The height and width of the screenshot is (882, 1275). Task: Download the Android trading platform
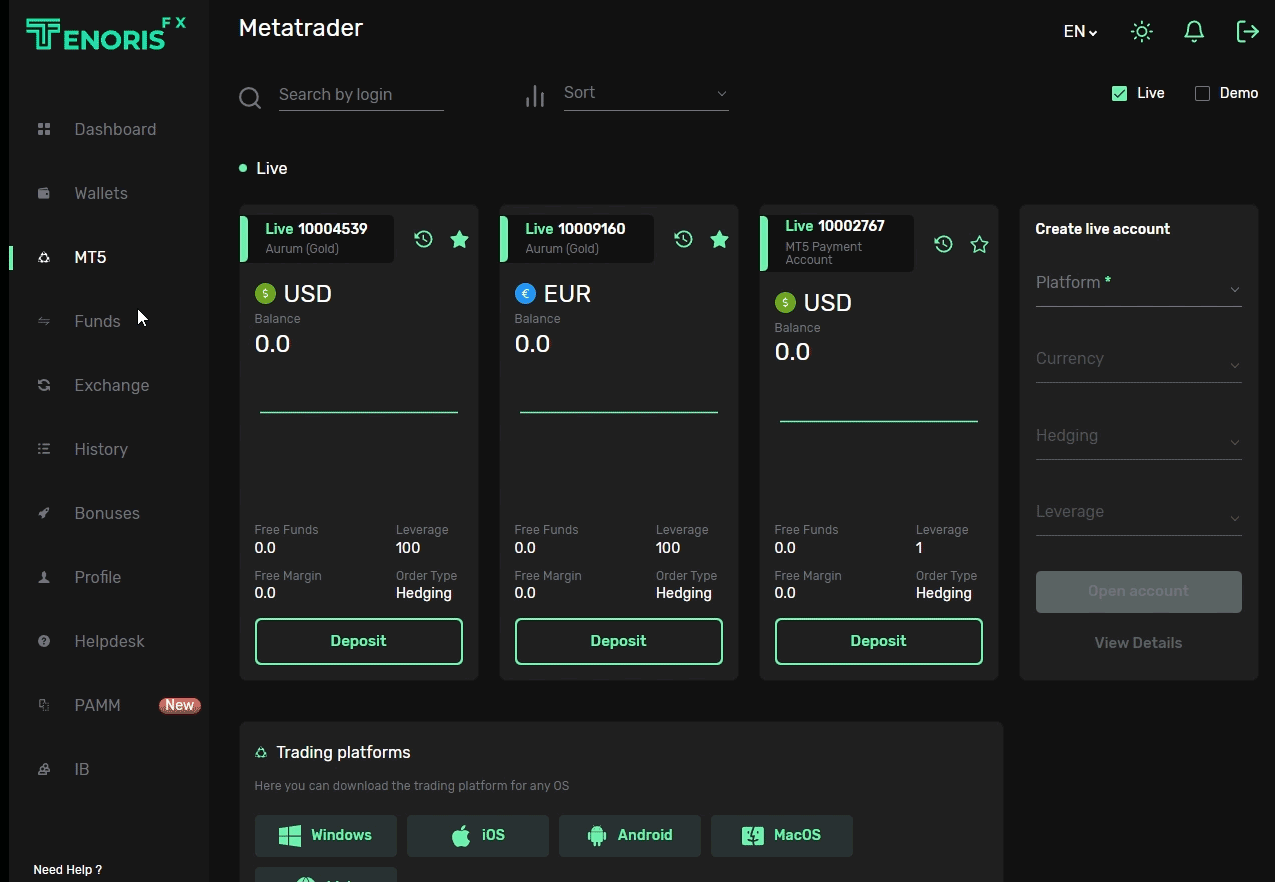[629, 835]
